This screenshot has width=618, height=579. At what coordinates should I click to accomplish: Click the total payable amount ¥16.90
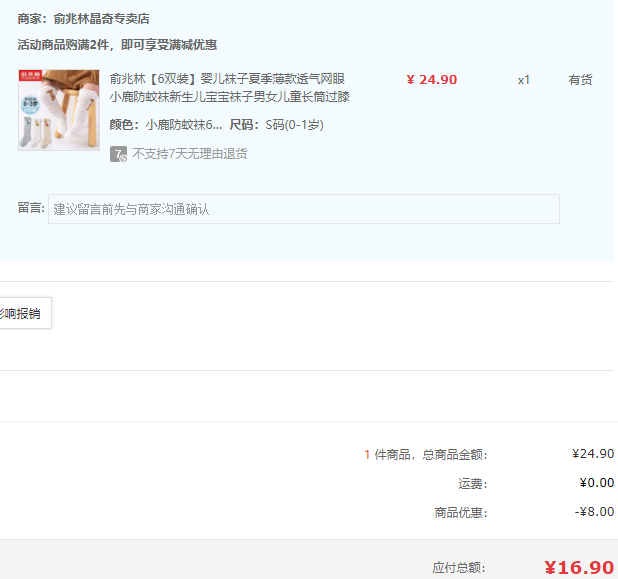click(579, 567)
